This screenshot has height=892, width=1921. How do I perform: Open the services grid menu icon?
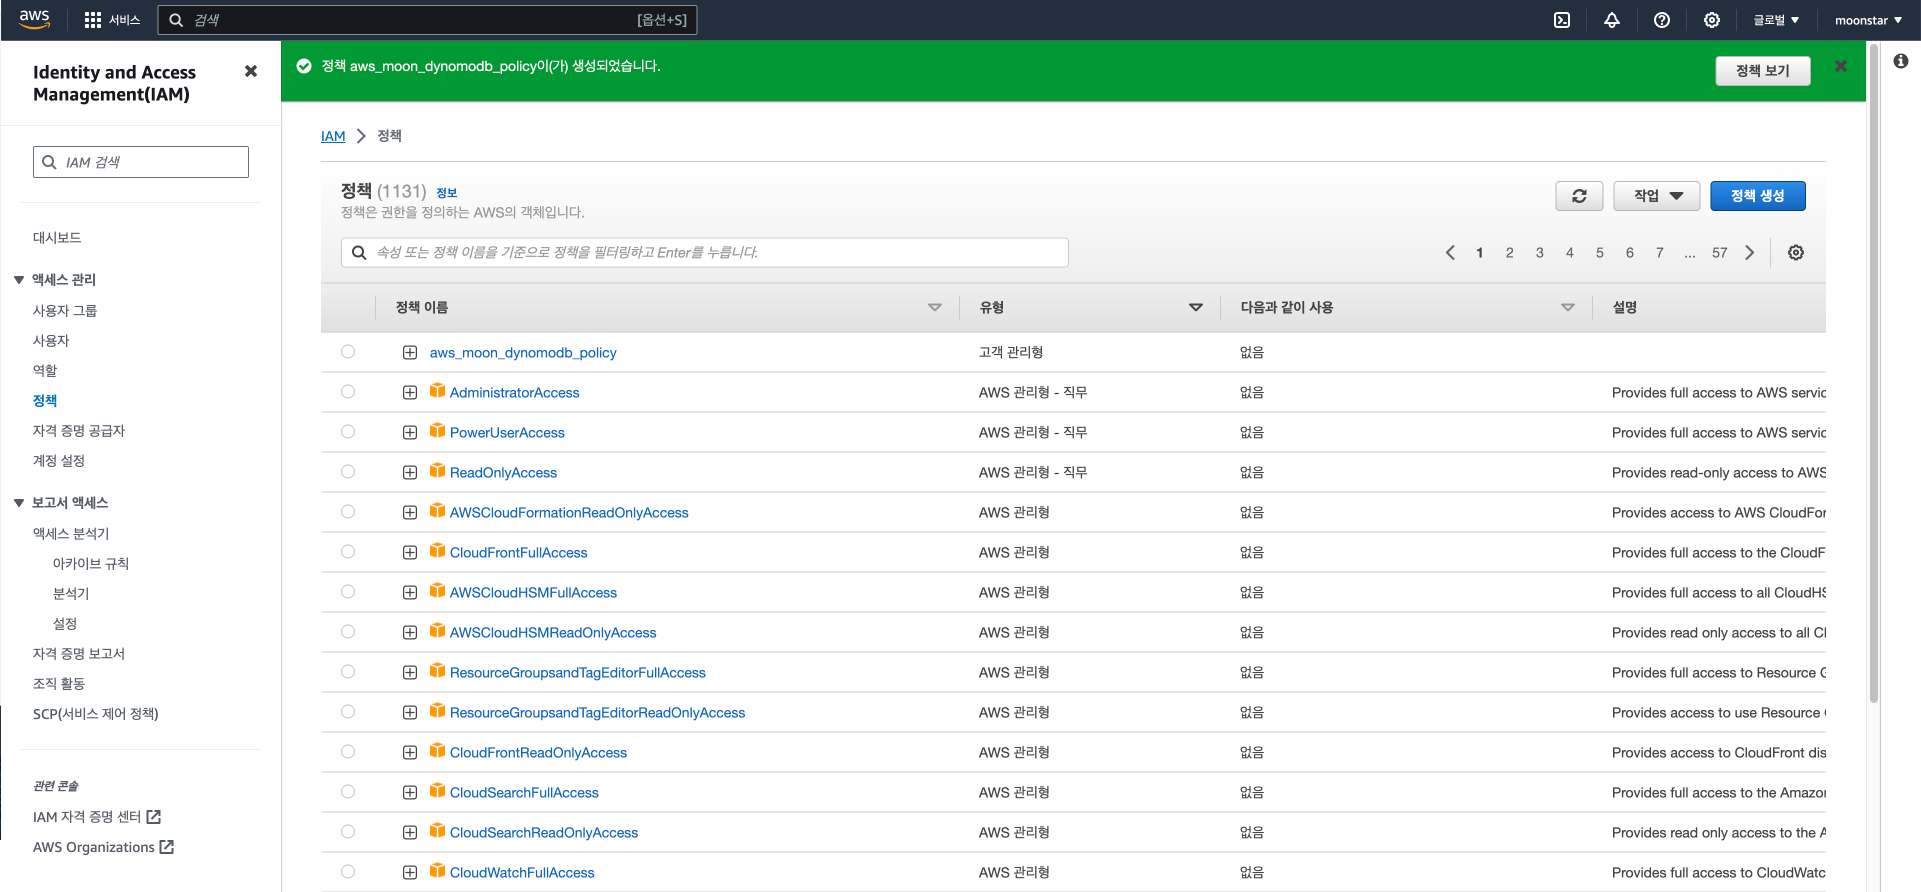click(x=93, y=20)
